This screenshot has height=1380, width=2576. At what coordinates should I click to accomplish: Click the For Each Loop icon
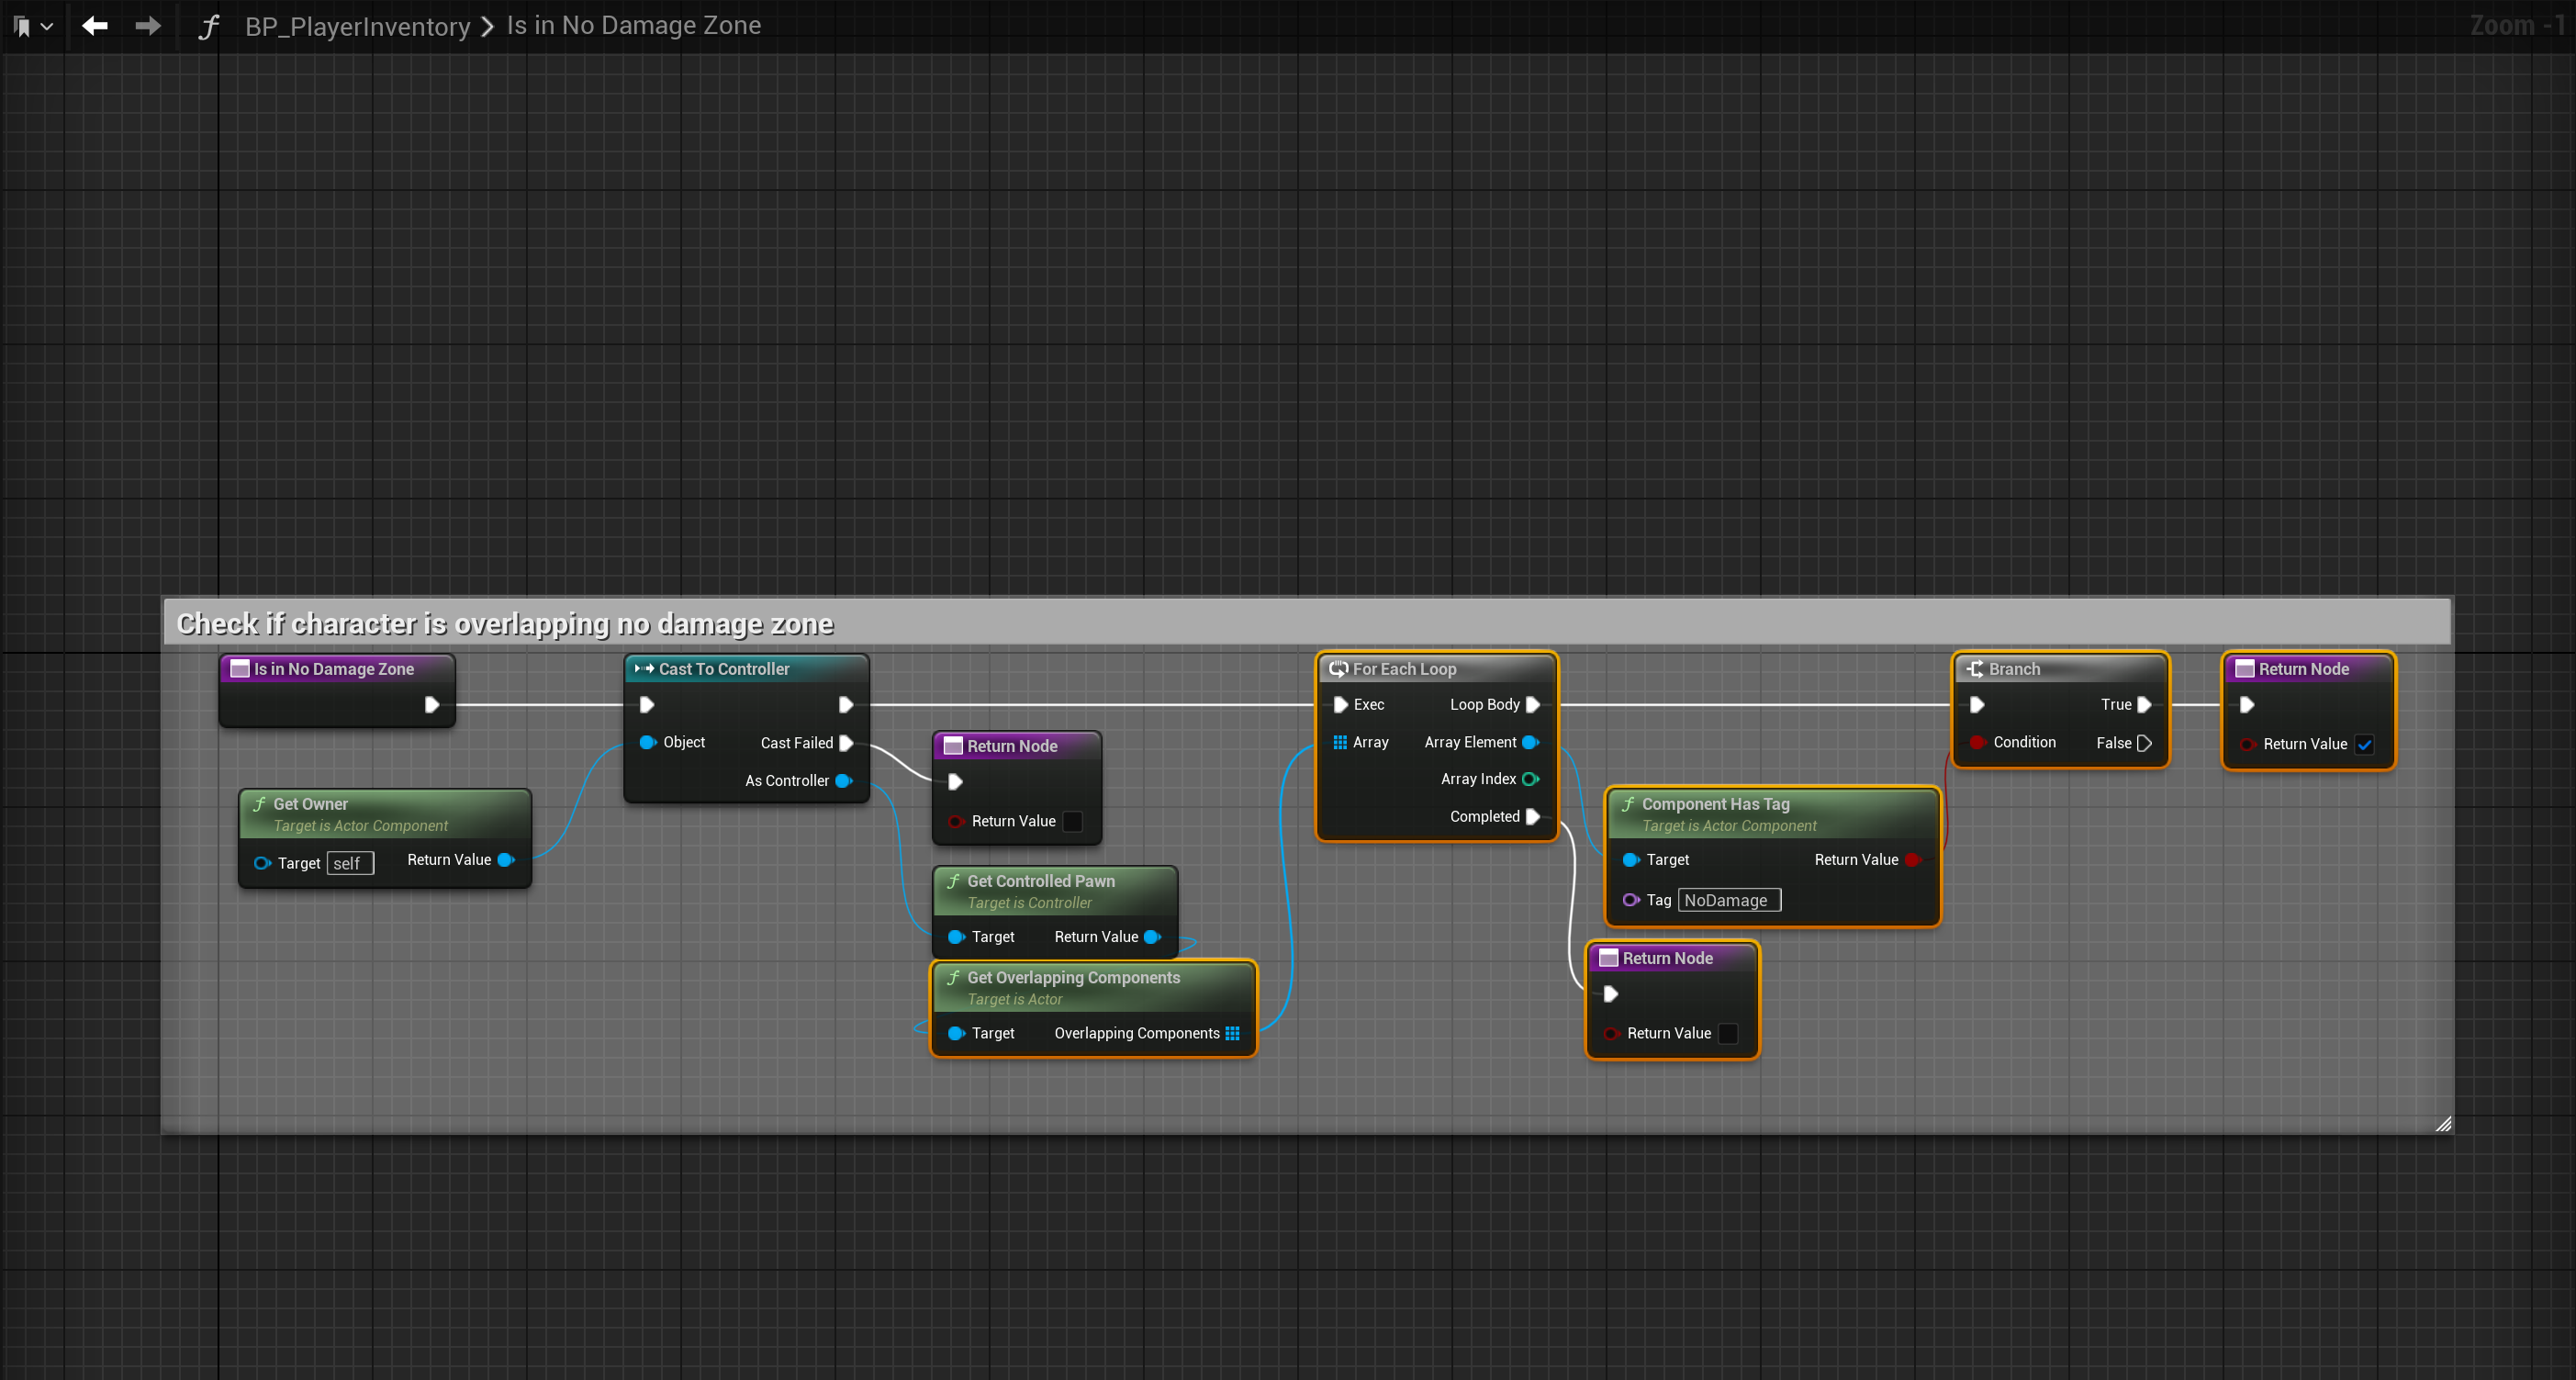(1338, 669)
